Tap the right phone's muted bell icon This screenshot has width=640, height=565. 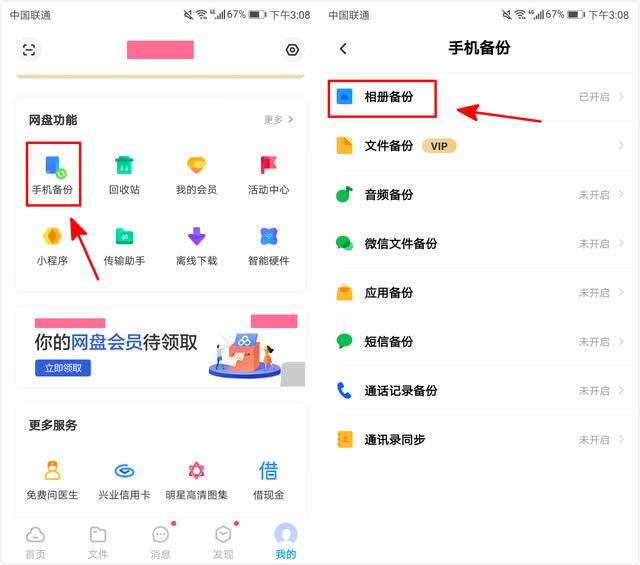point(506,15)
